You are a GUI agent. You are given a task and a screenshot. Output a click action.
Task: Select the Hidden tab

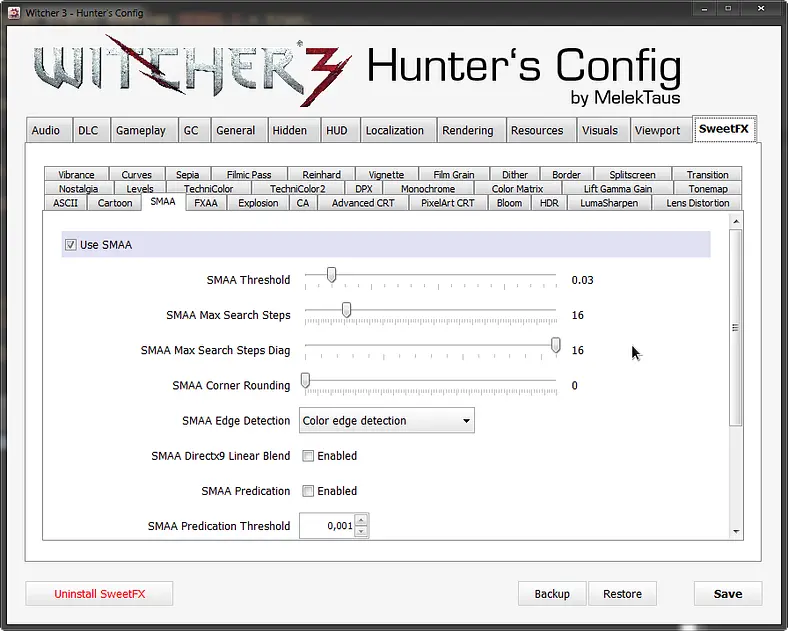294,131
